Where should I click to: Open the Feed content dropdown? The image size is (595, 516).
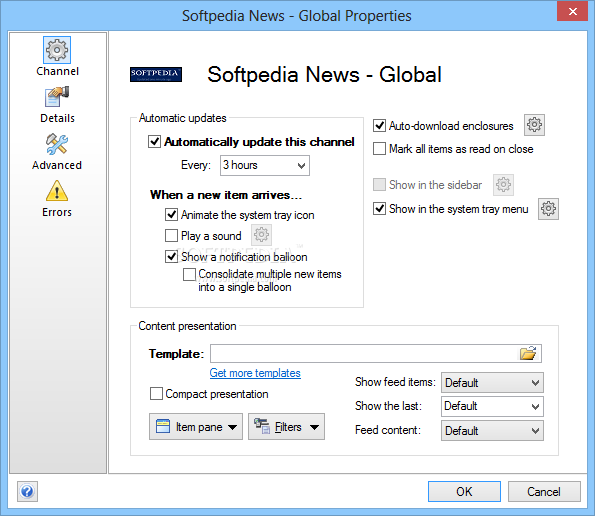[492, 431]
